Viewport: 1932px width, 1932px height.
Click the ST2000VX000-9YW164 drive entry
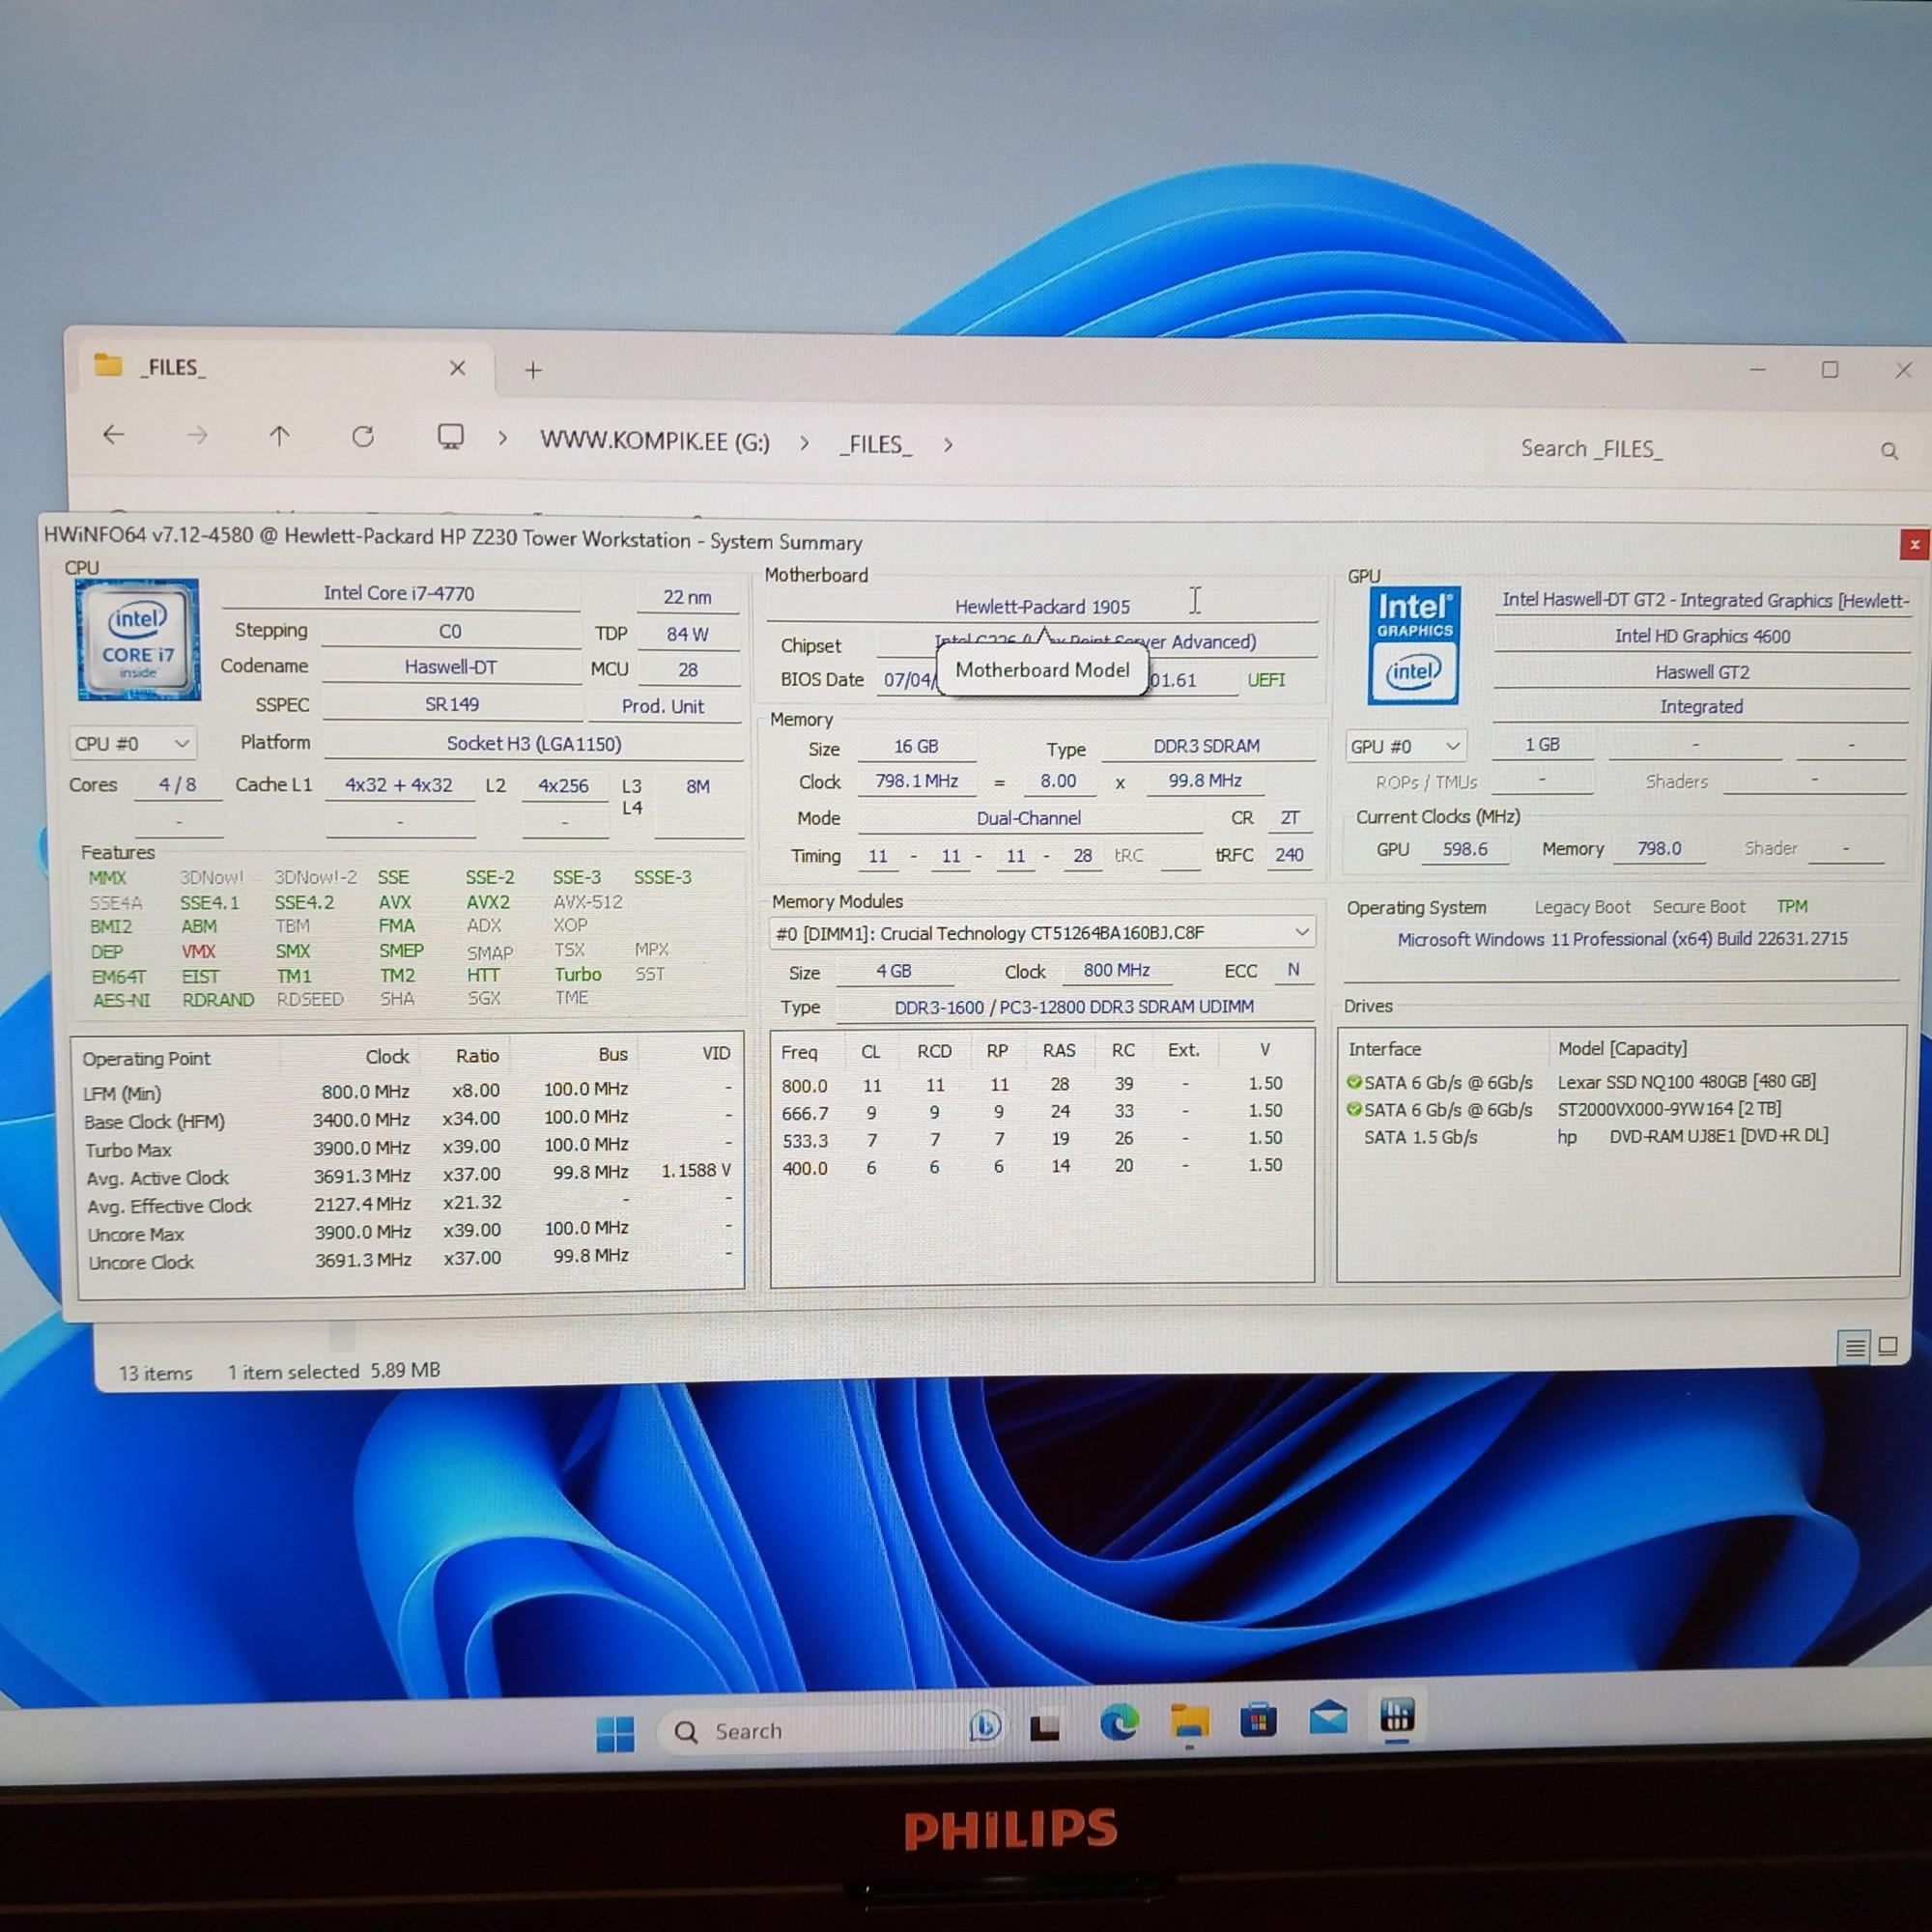[1669, 1109]
